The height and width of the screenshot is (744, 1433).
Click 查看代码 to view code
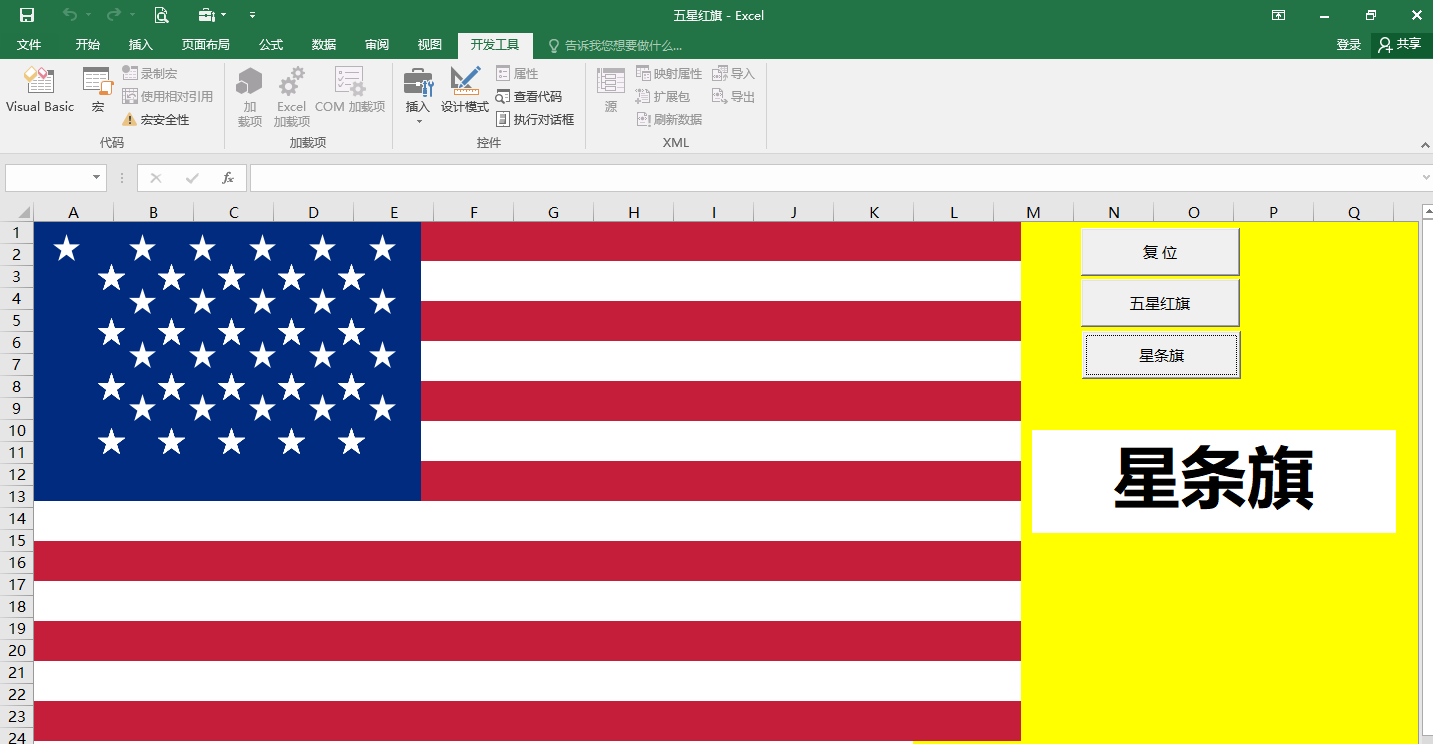(x=529, y=96)
